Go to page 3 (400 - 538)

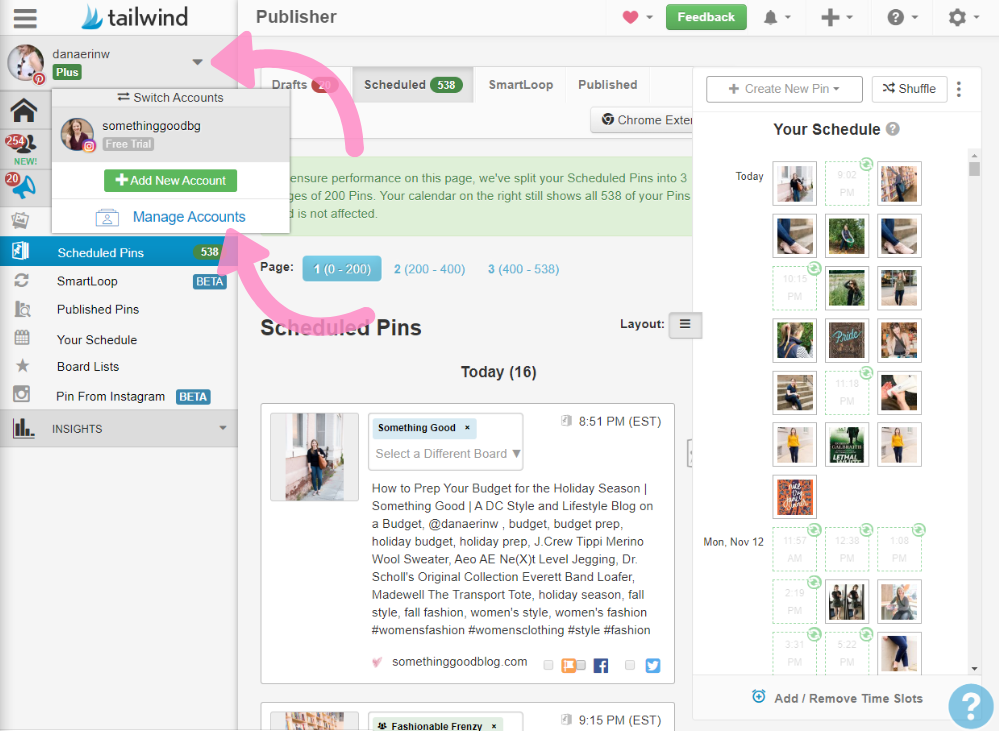[523, 269]
